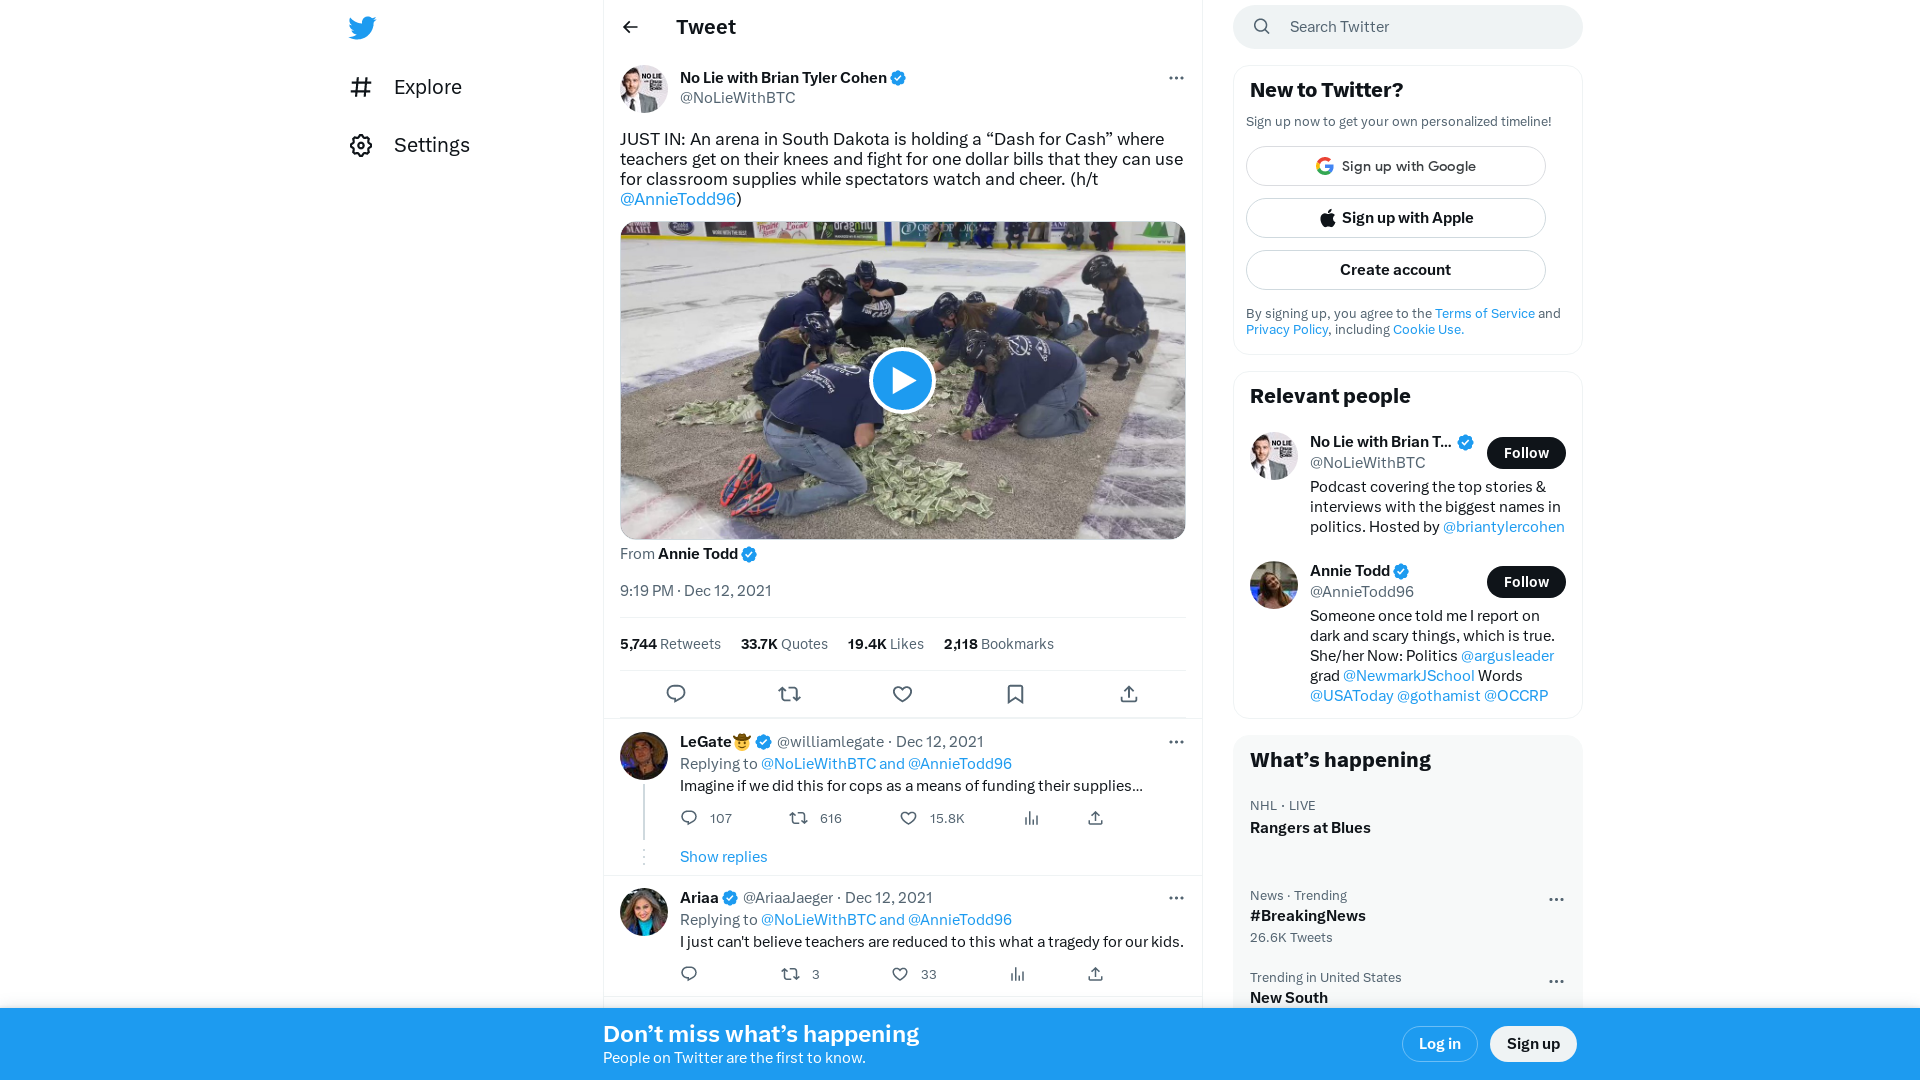Click Sign up on the bottom banner

(1533, 1044)
